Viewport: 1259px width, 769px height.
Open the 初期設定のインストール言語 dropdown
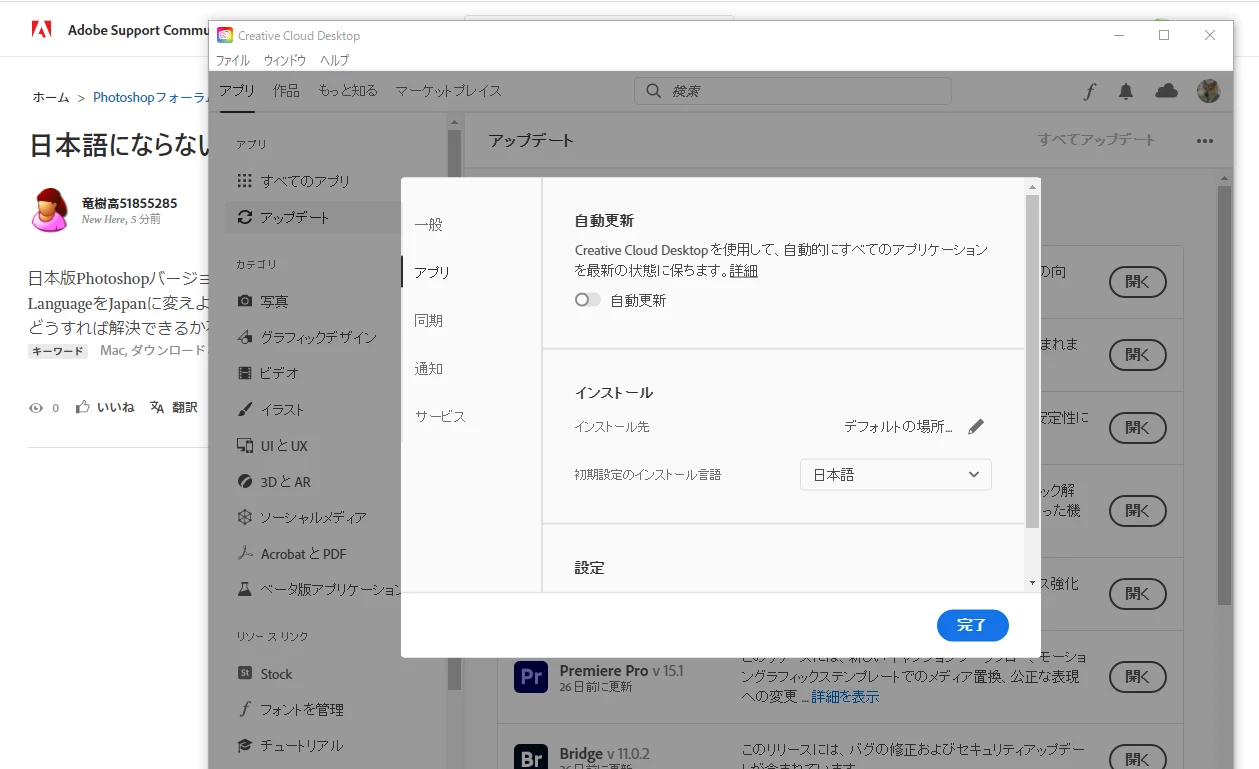click(896, 475)
